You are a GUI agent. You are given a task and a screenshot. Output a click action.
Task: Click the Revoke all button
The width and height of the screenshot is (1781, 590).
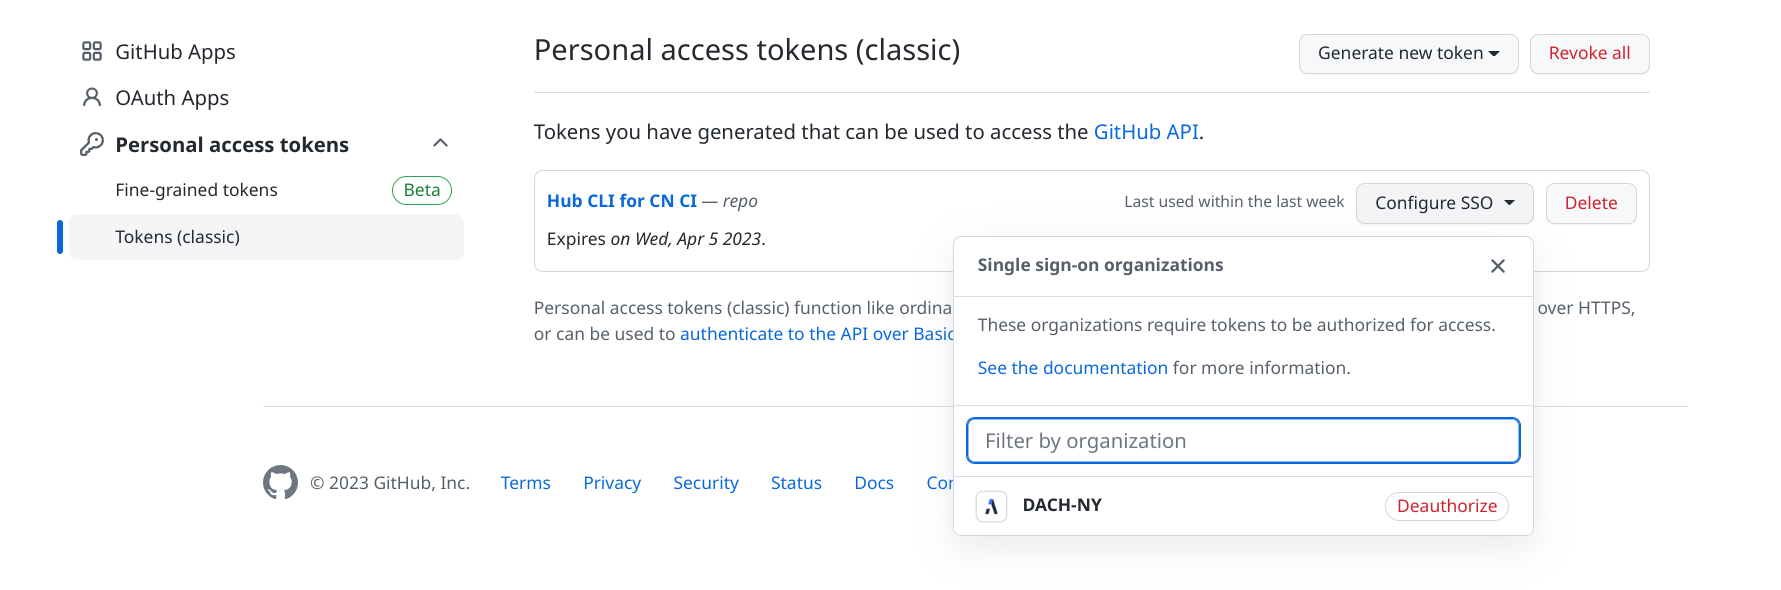point(1589,54)
